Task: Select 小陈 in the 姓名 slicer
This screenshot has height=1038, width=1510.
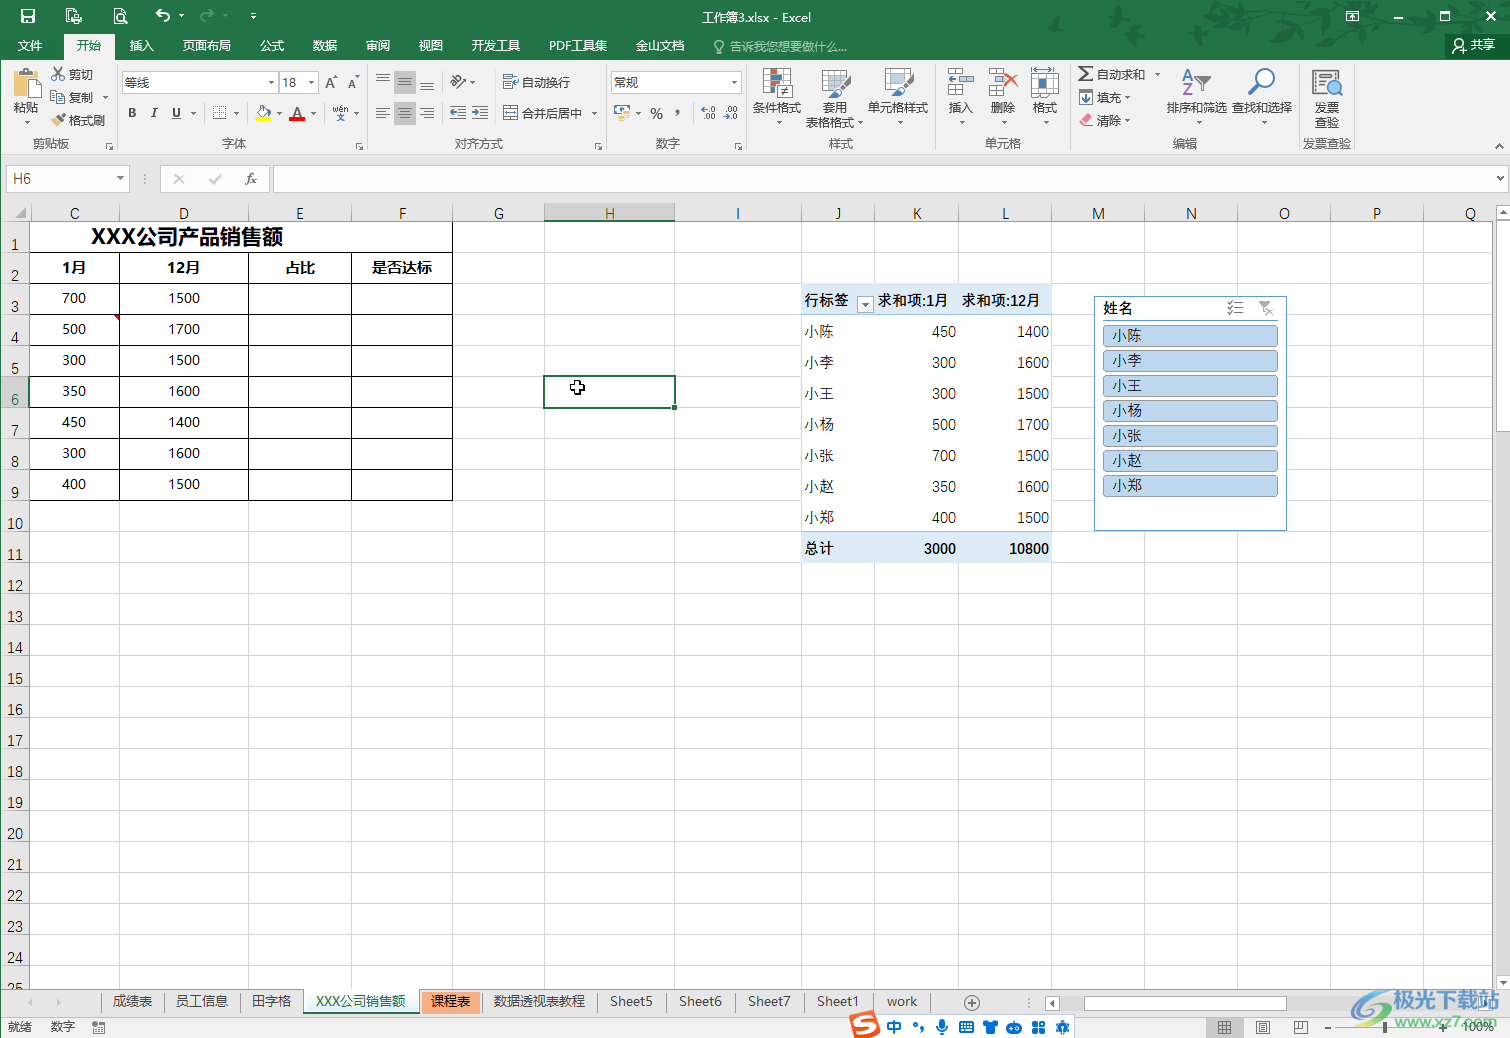Action: (1190, 336)
